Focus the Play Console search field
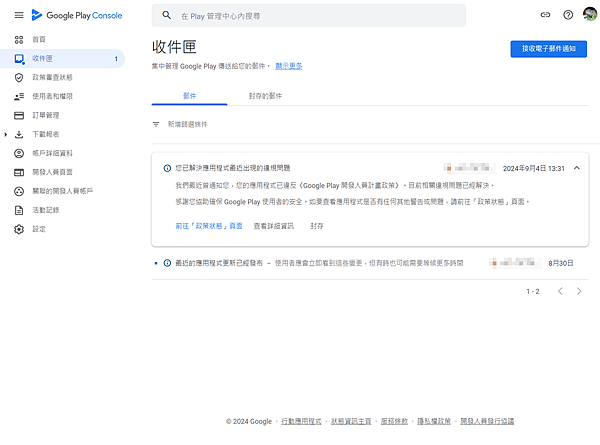The width and height of the screenshot is (600, 445). [308, 16]
